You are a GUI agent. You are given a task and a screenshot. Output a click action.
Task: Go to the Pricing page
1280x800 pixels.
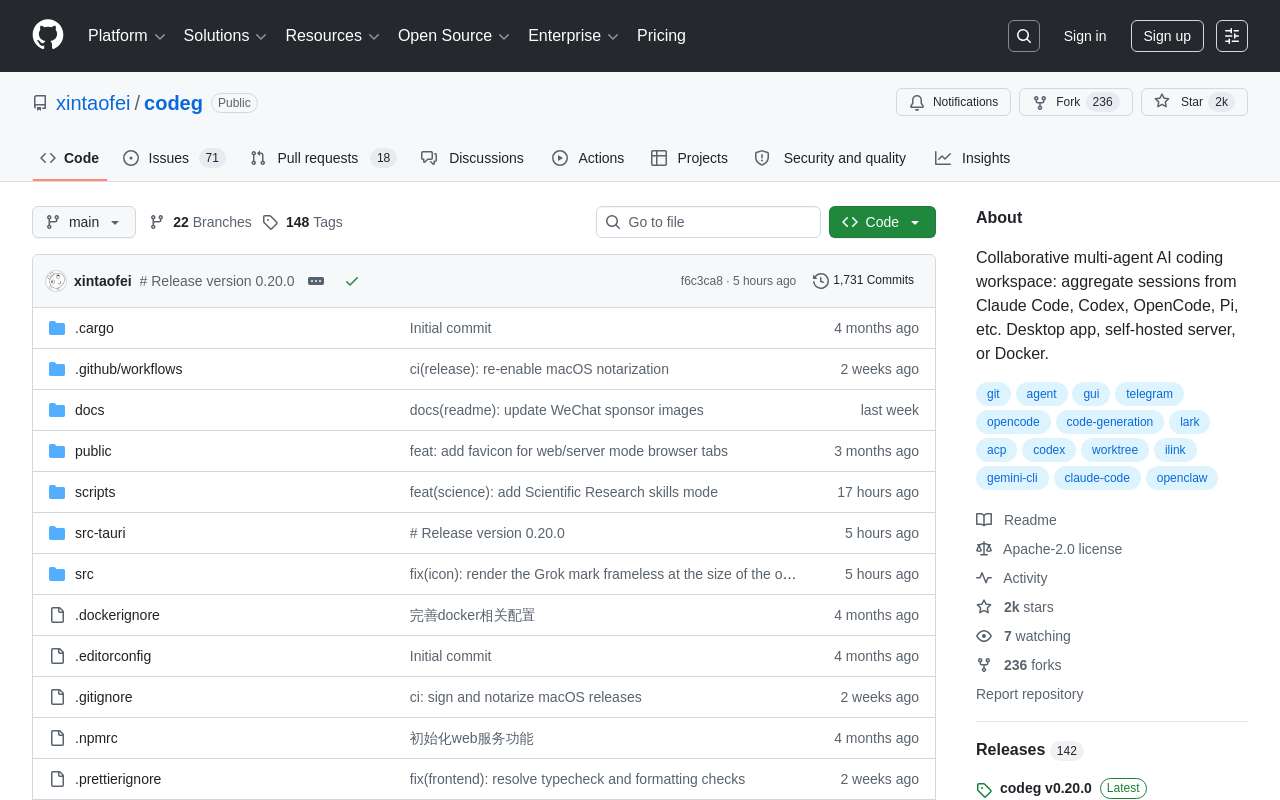click(x=661, y=36)
